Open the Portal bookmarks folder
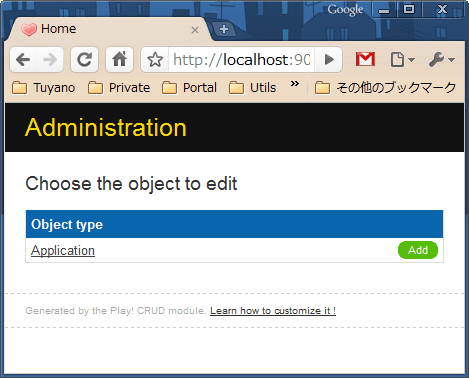The height and width of the screenshot is (378, 469). pyautogui.click(x=189, y=88)
